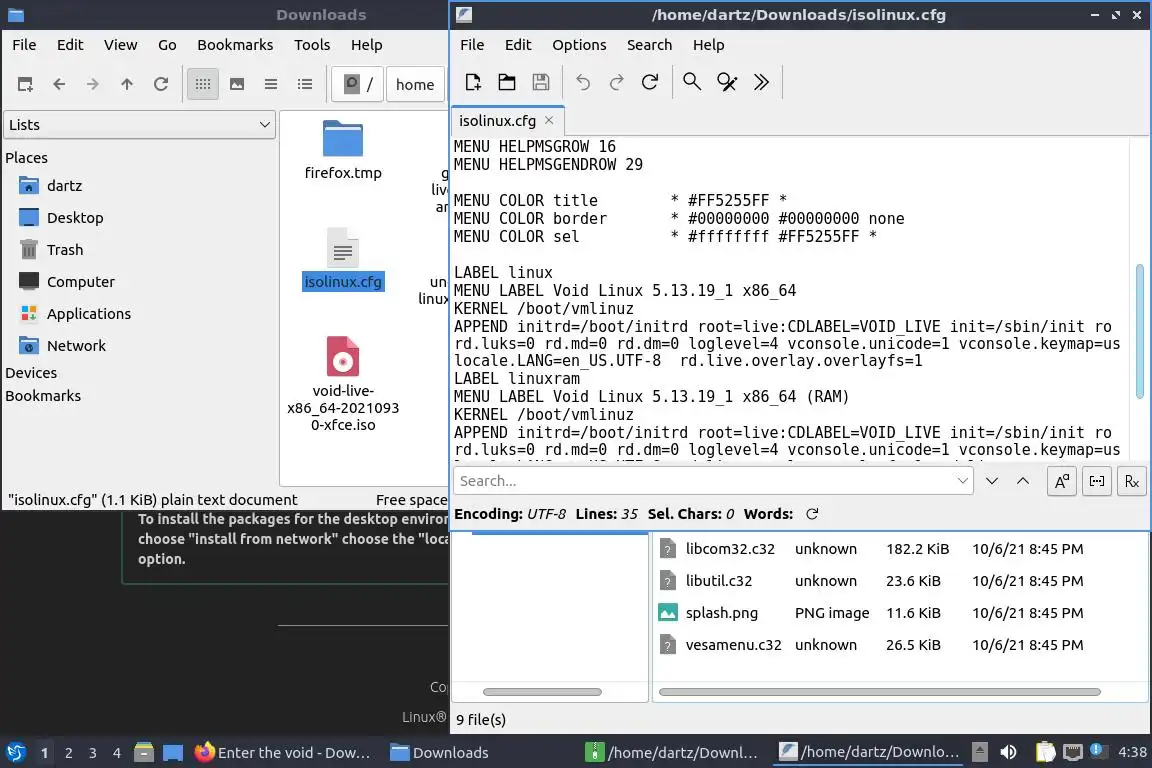Click the Open file icon in the editor toolbar
The height and width of the screenshot is (768, 1152).
pos(507,82)
